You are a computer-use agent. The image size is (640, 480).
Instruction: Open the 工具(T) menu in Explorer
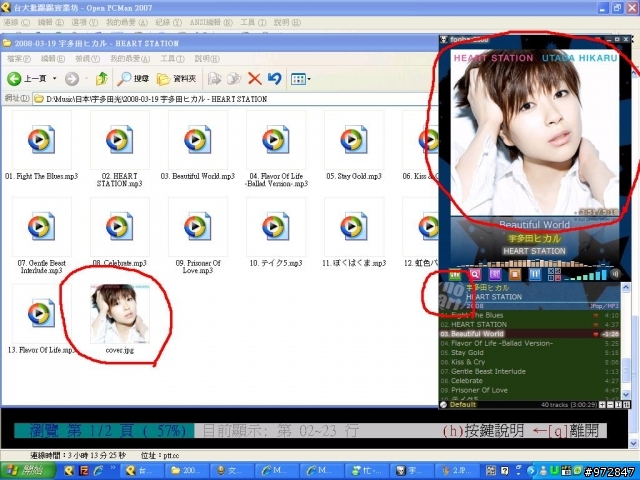pos(172,59)
